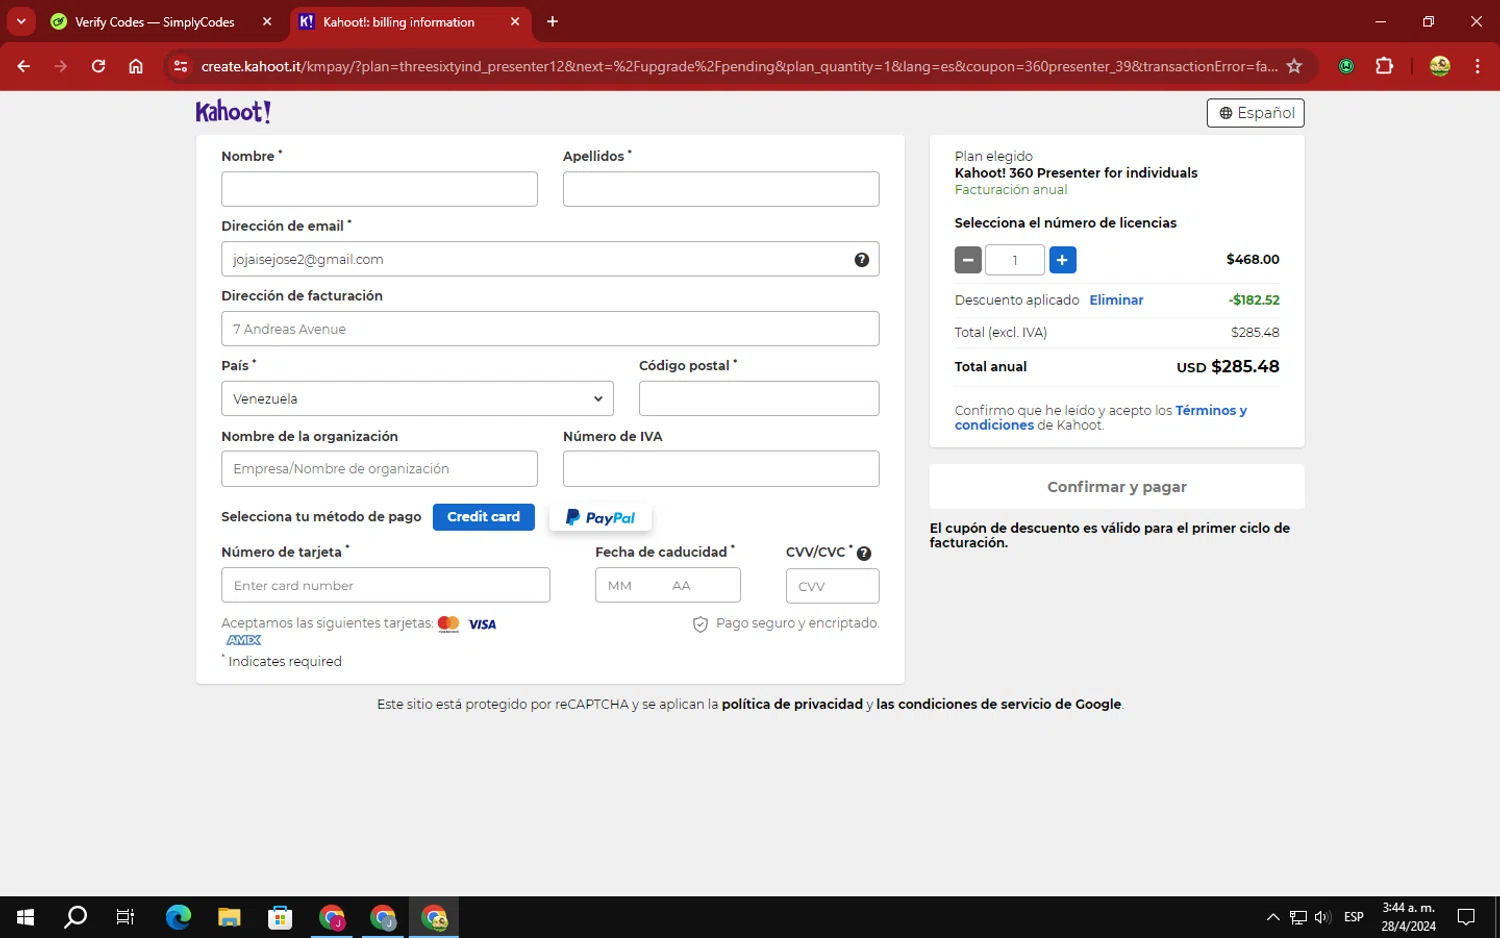Launch Microsoft Edge from taskbar
Viewport: 1500px width, 938px height.
(178, 917)
